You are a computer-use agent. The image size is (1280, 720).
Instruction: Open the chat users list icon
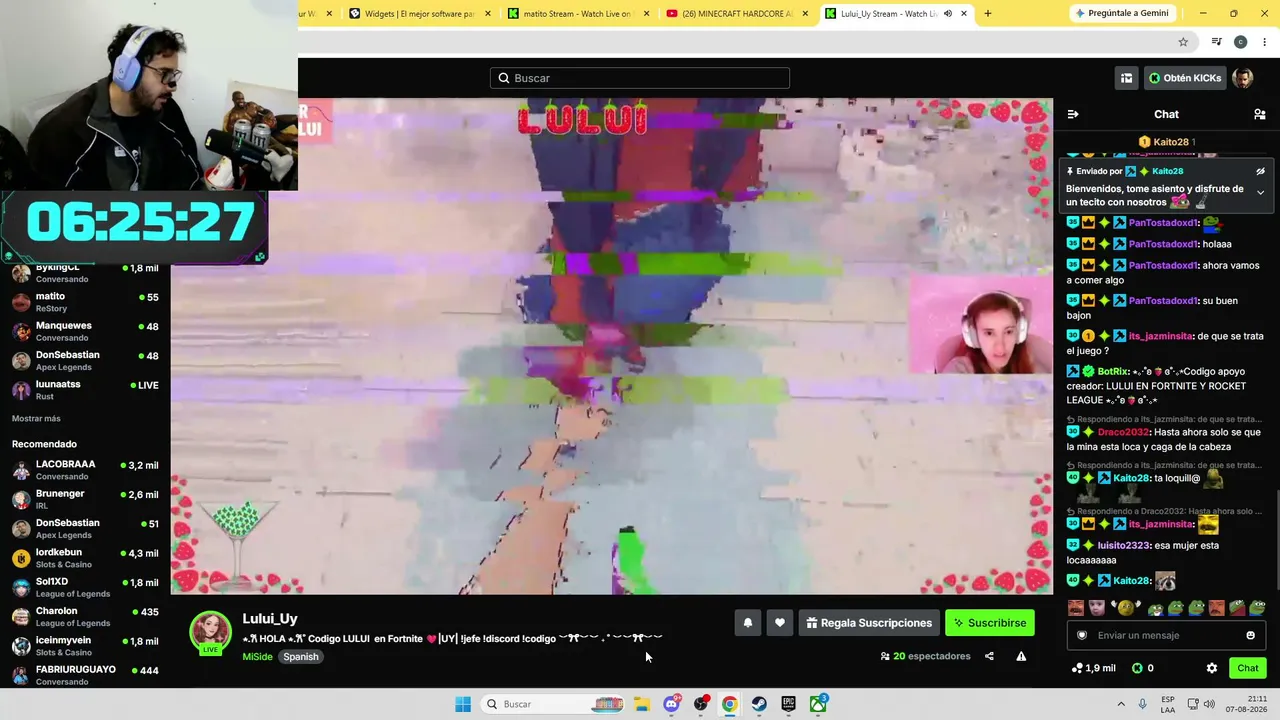(1259, 114)
